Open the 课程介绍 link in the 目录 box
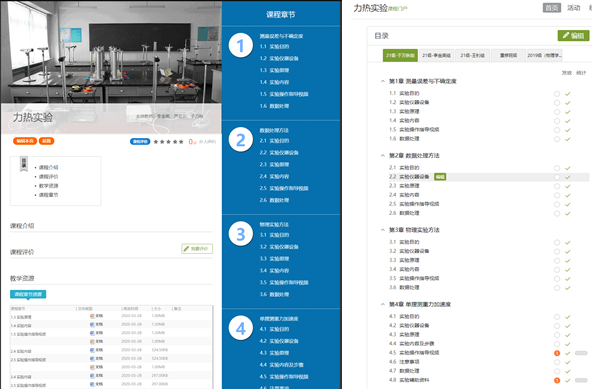 pyautogui.click(x=49, y=167)
